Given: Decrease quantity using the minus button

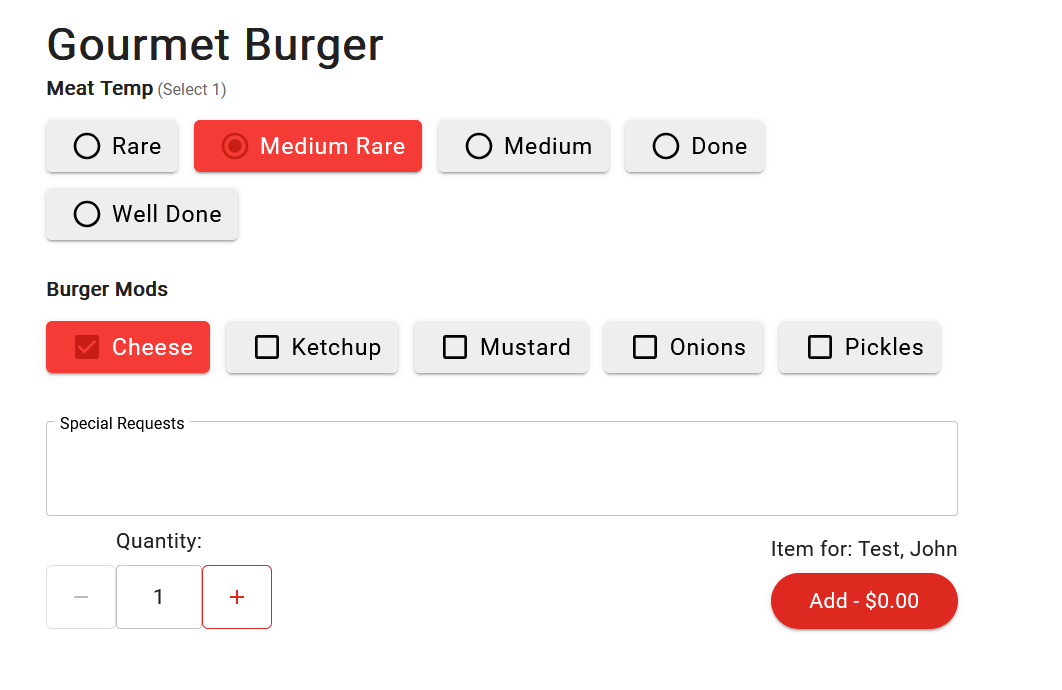Looking at the screenshot, I should click(81, 597).
